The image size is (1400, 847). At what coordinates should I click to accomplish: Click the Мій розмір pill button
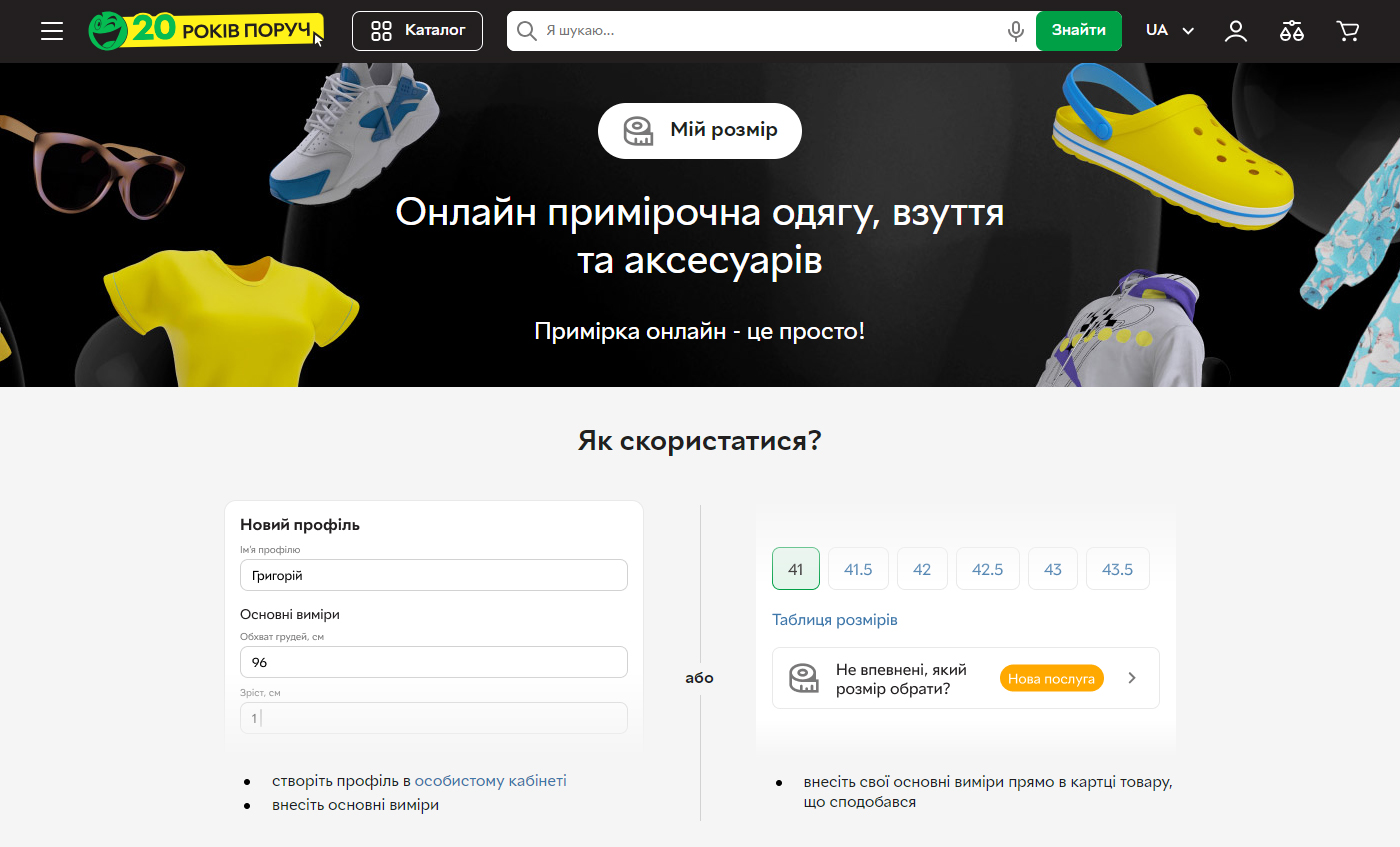700,131
